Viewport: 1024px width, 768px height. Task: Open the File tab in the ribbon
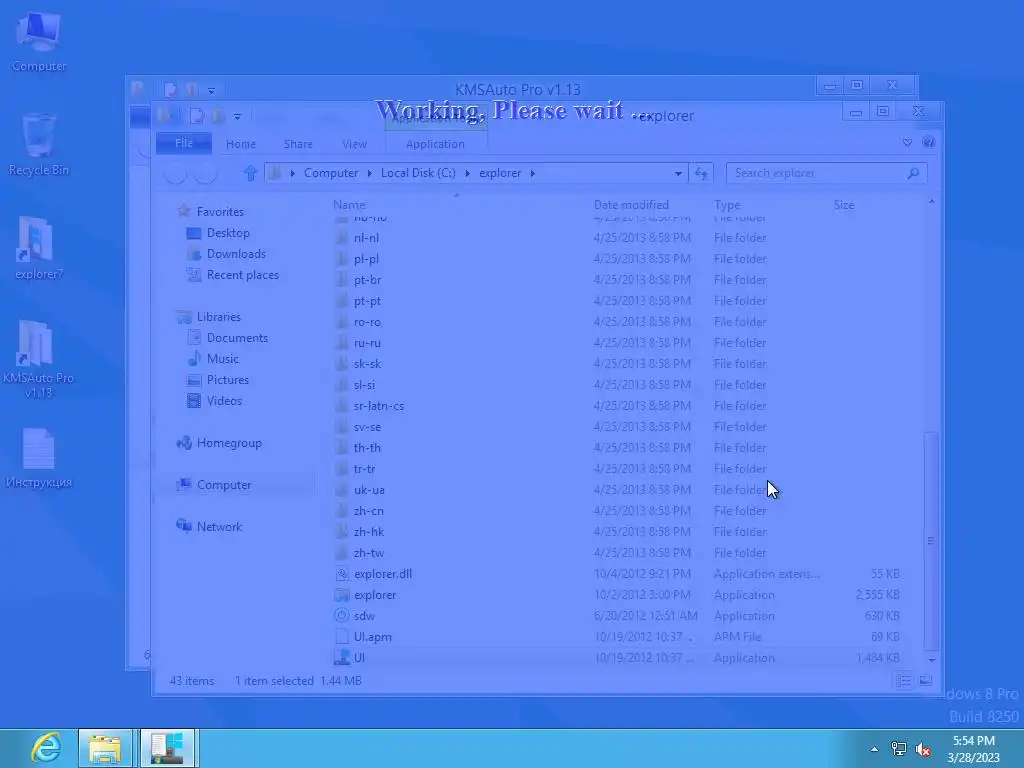184,143
